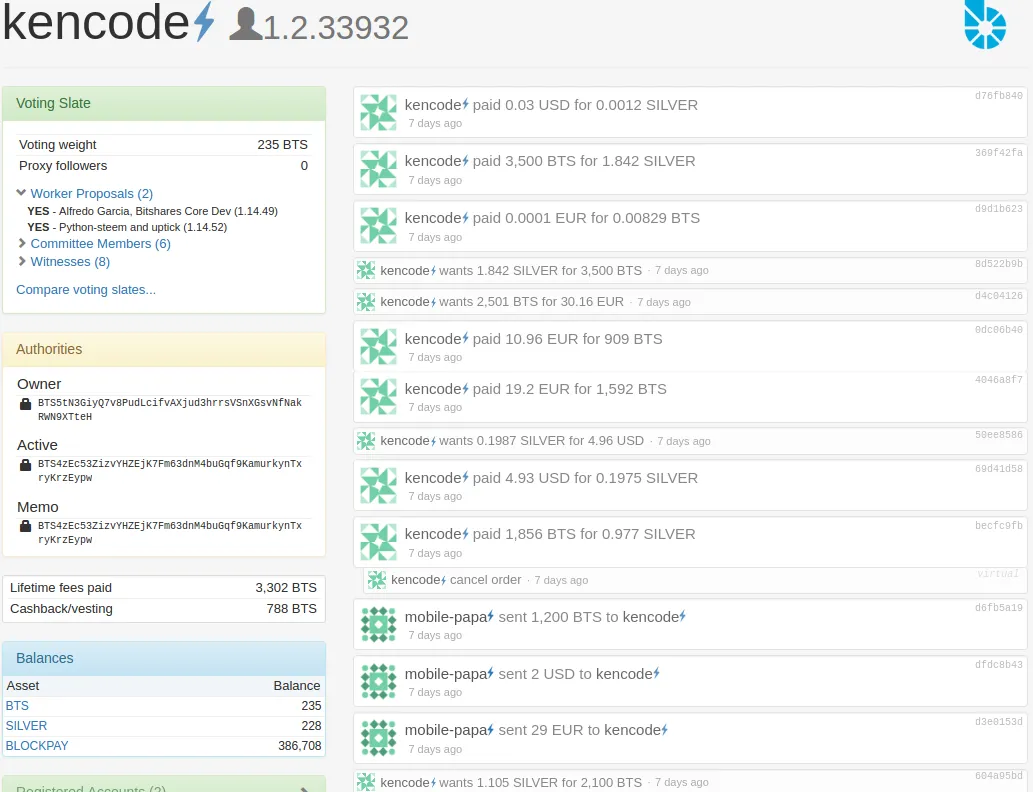Click the account user icon beside 1.2.33932
This screenshot has height=792, width=1033.
coord(246,24)
